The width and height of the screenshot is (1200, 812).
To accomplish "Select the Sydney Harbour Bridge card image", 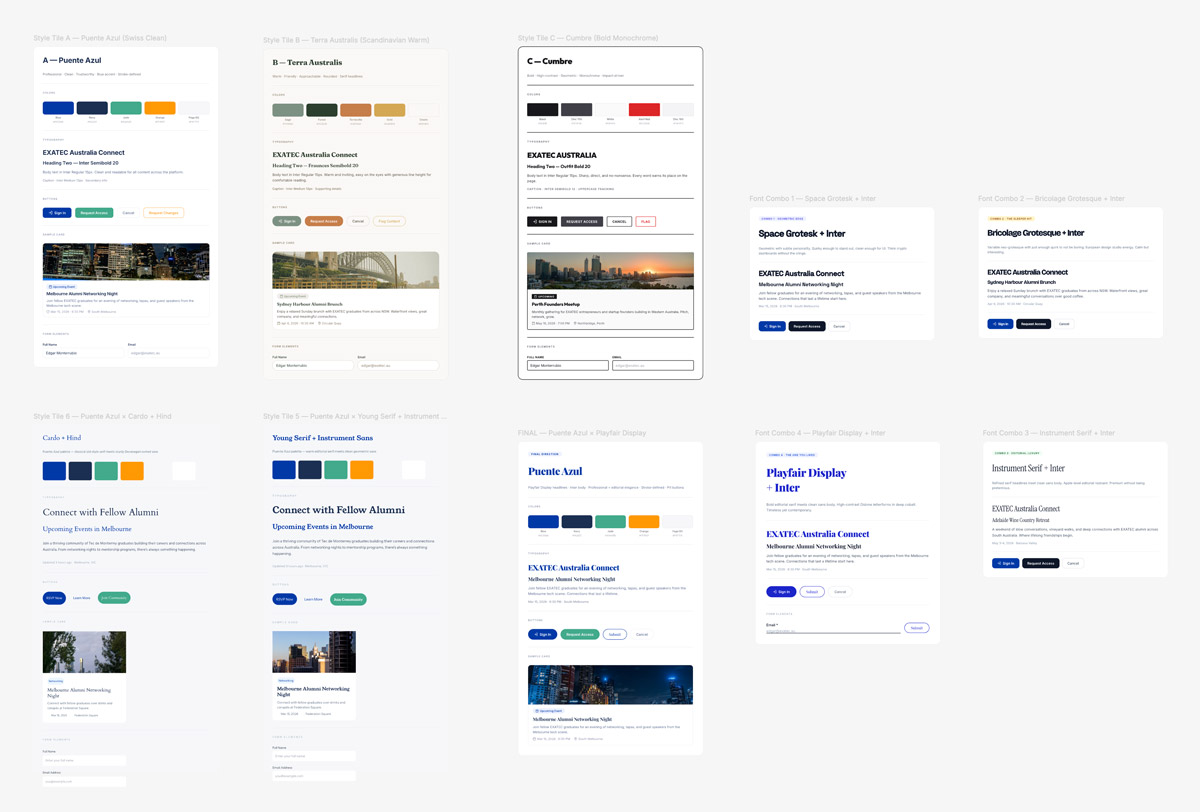I will [355, 270].
